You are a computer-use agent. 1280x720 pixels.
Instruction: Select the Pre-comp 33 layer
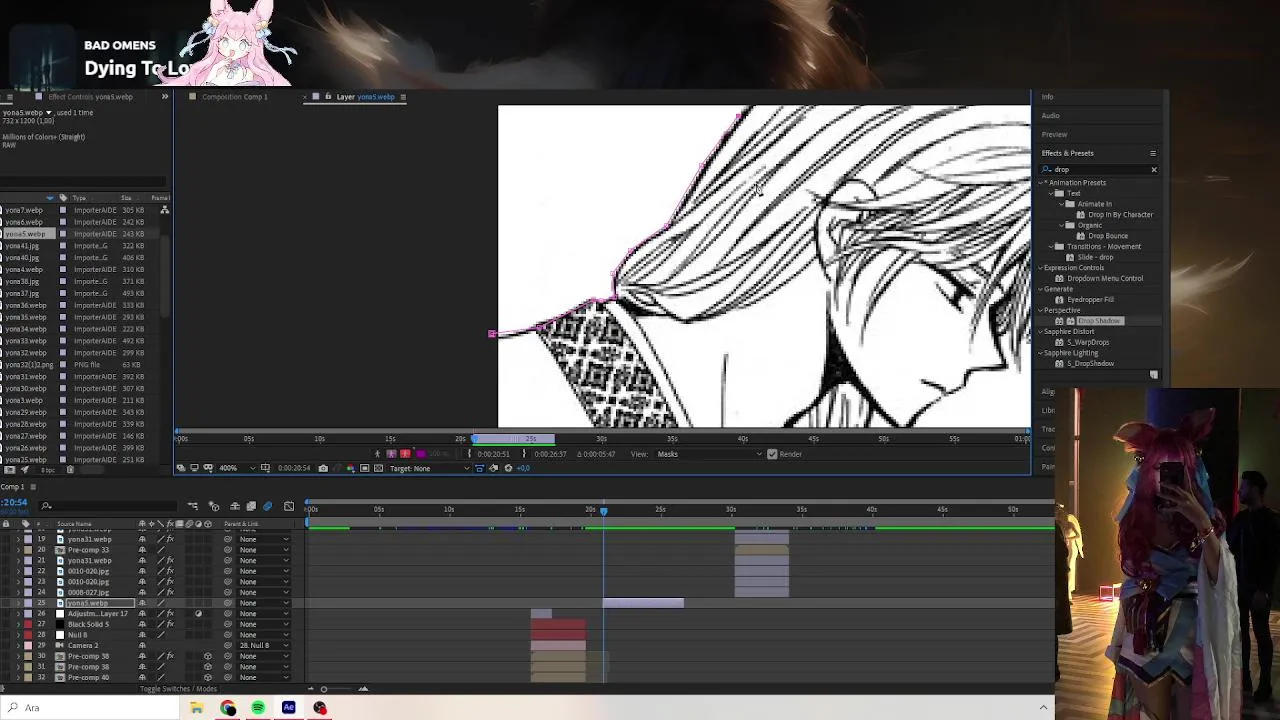point(89,550)
